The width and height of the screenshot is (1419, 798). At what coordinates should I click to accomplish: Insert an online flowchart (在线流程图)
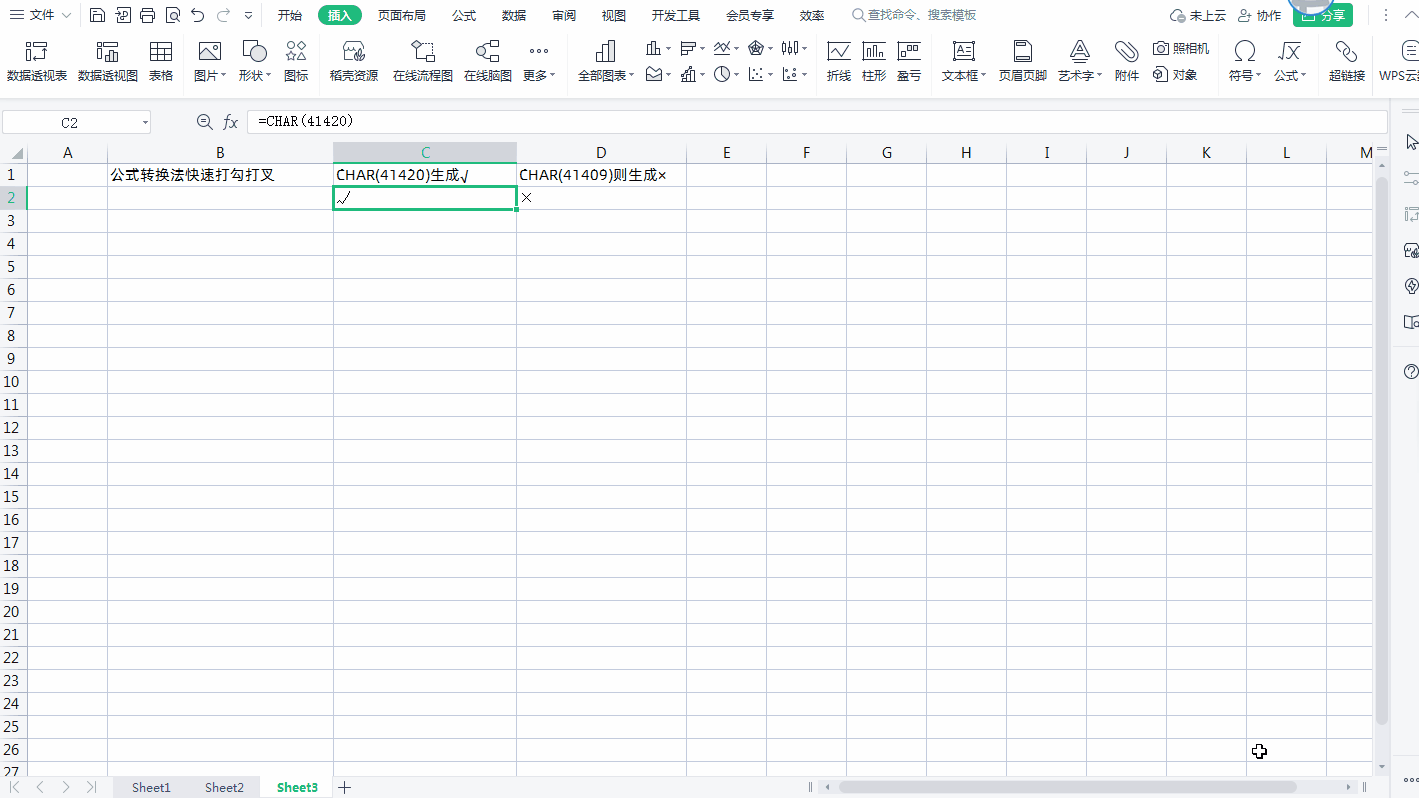click(423, 61)
